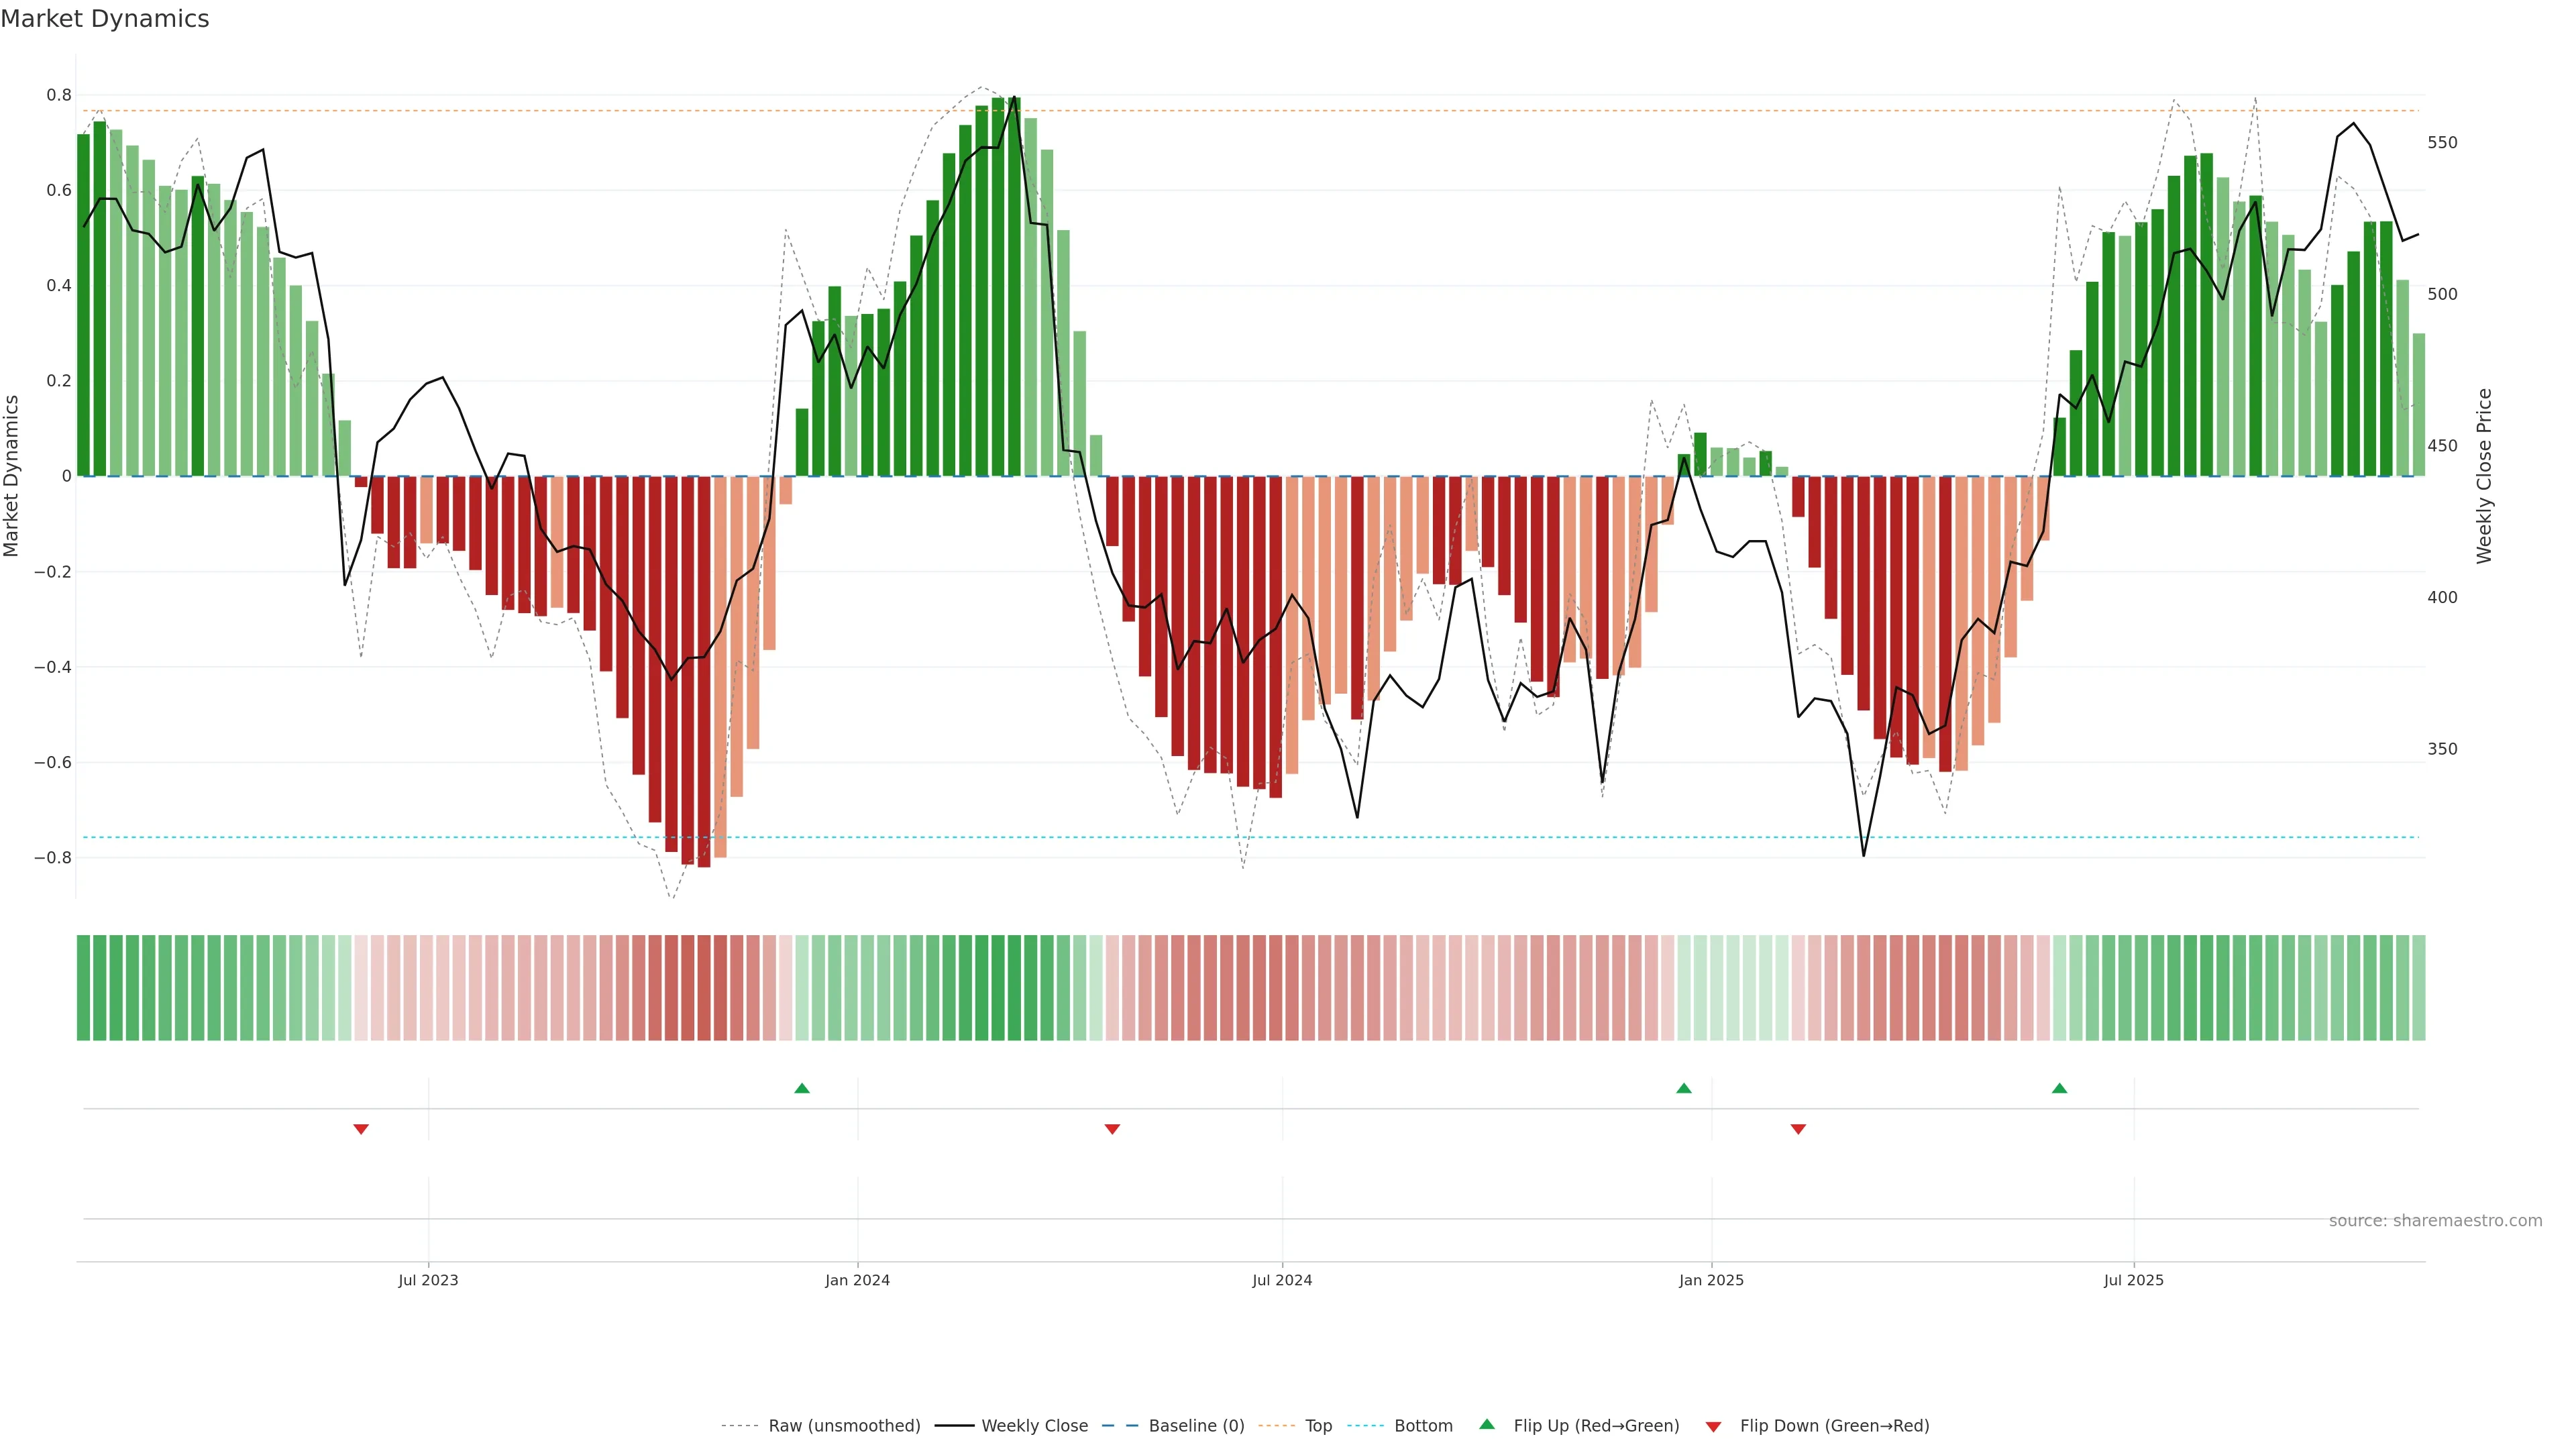
Task: Click the Flip Down red triangle legend icon
Action: [1713, 1427]
